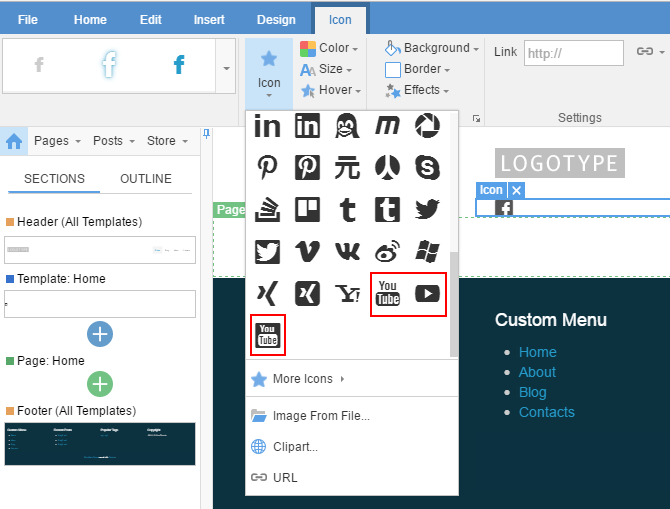670x509 pixels.
Task: Click the Blog link in Custom Menu
Action: (532, 392)
